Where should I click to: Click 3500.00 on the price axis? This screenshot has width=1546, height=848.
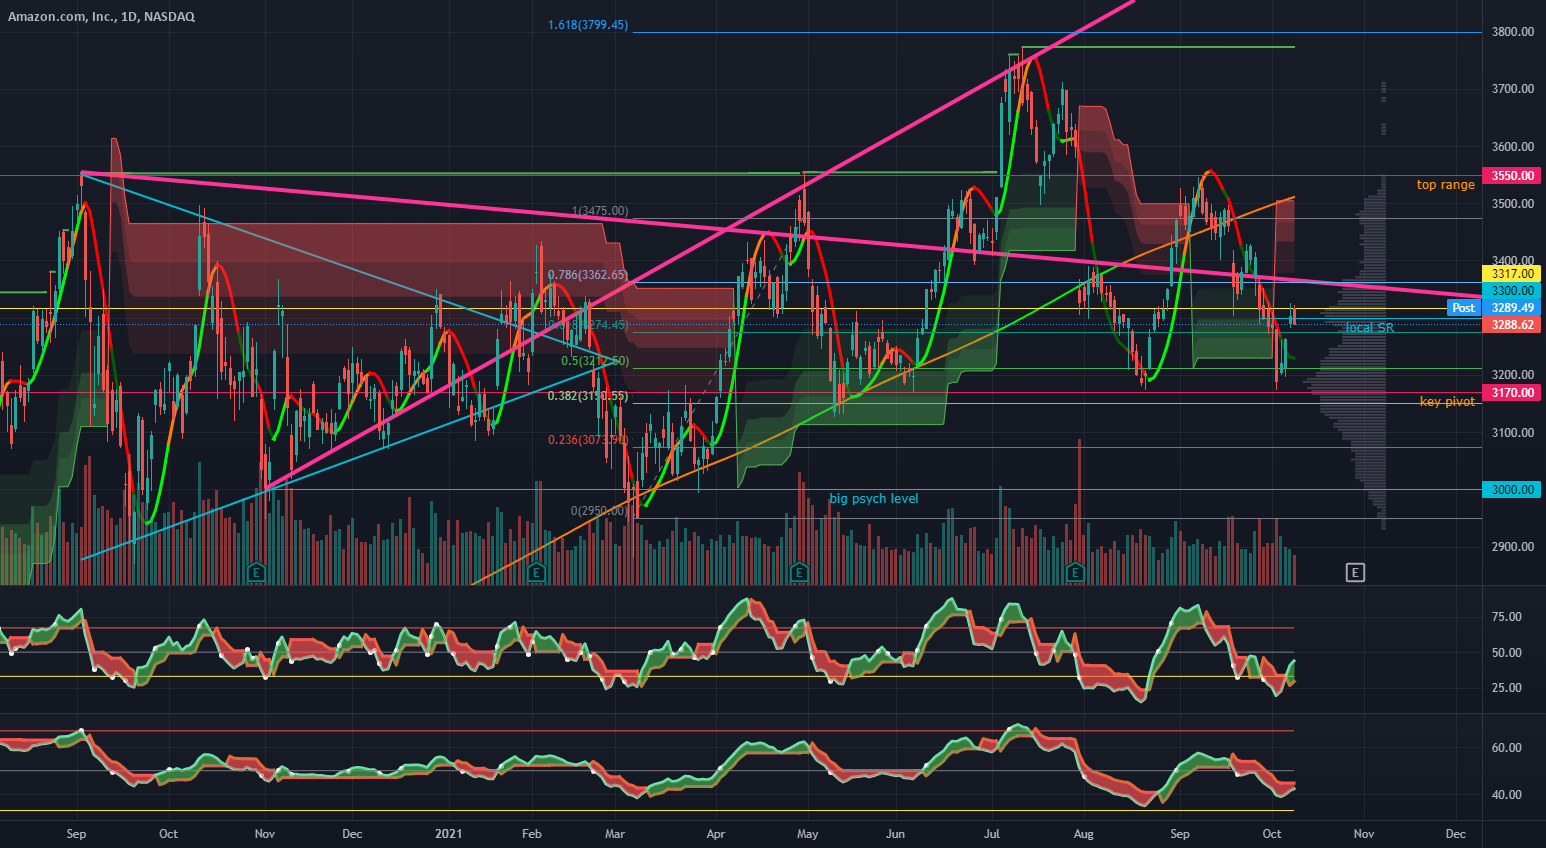point(1512,204)
